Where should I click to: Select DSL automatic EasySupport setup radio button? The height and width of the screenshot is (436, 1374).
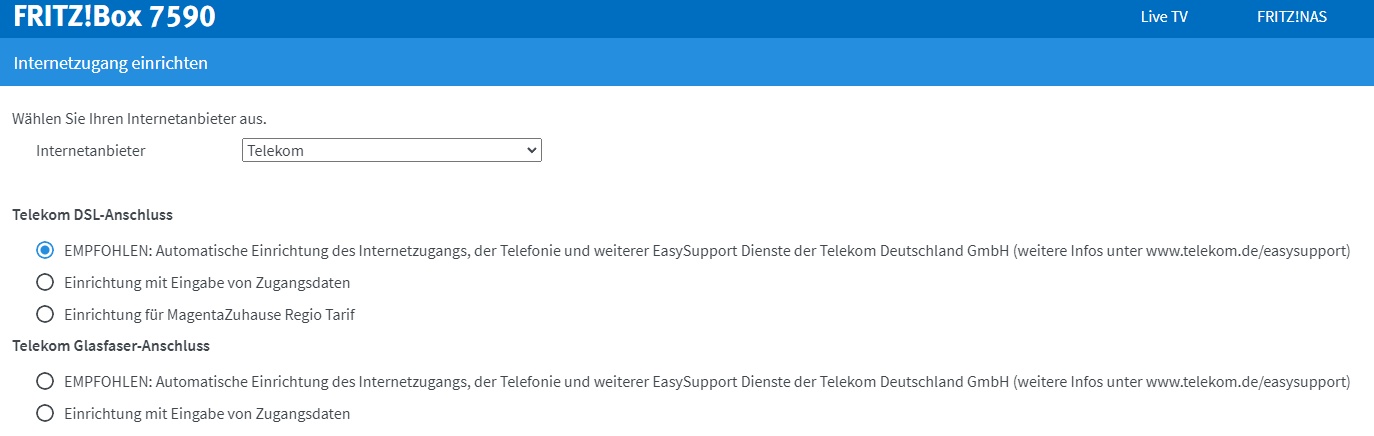click(x=44, y=250)
